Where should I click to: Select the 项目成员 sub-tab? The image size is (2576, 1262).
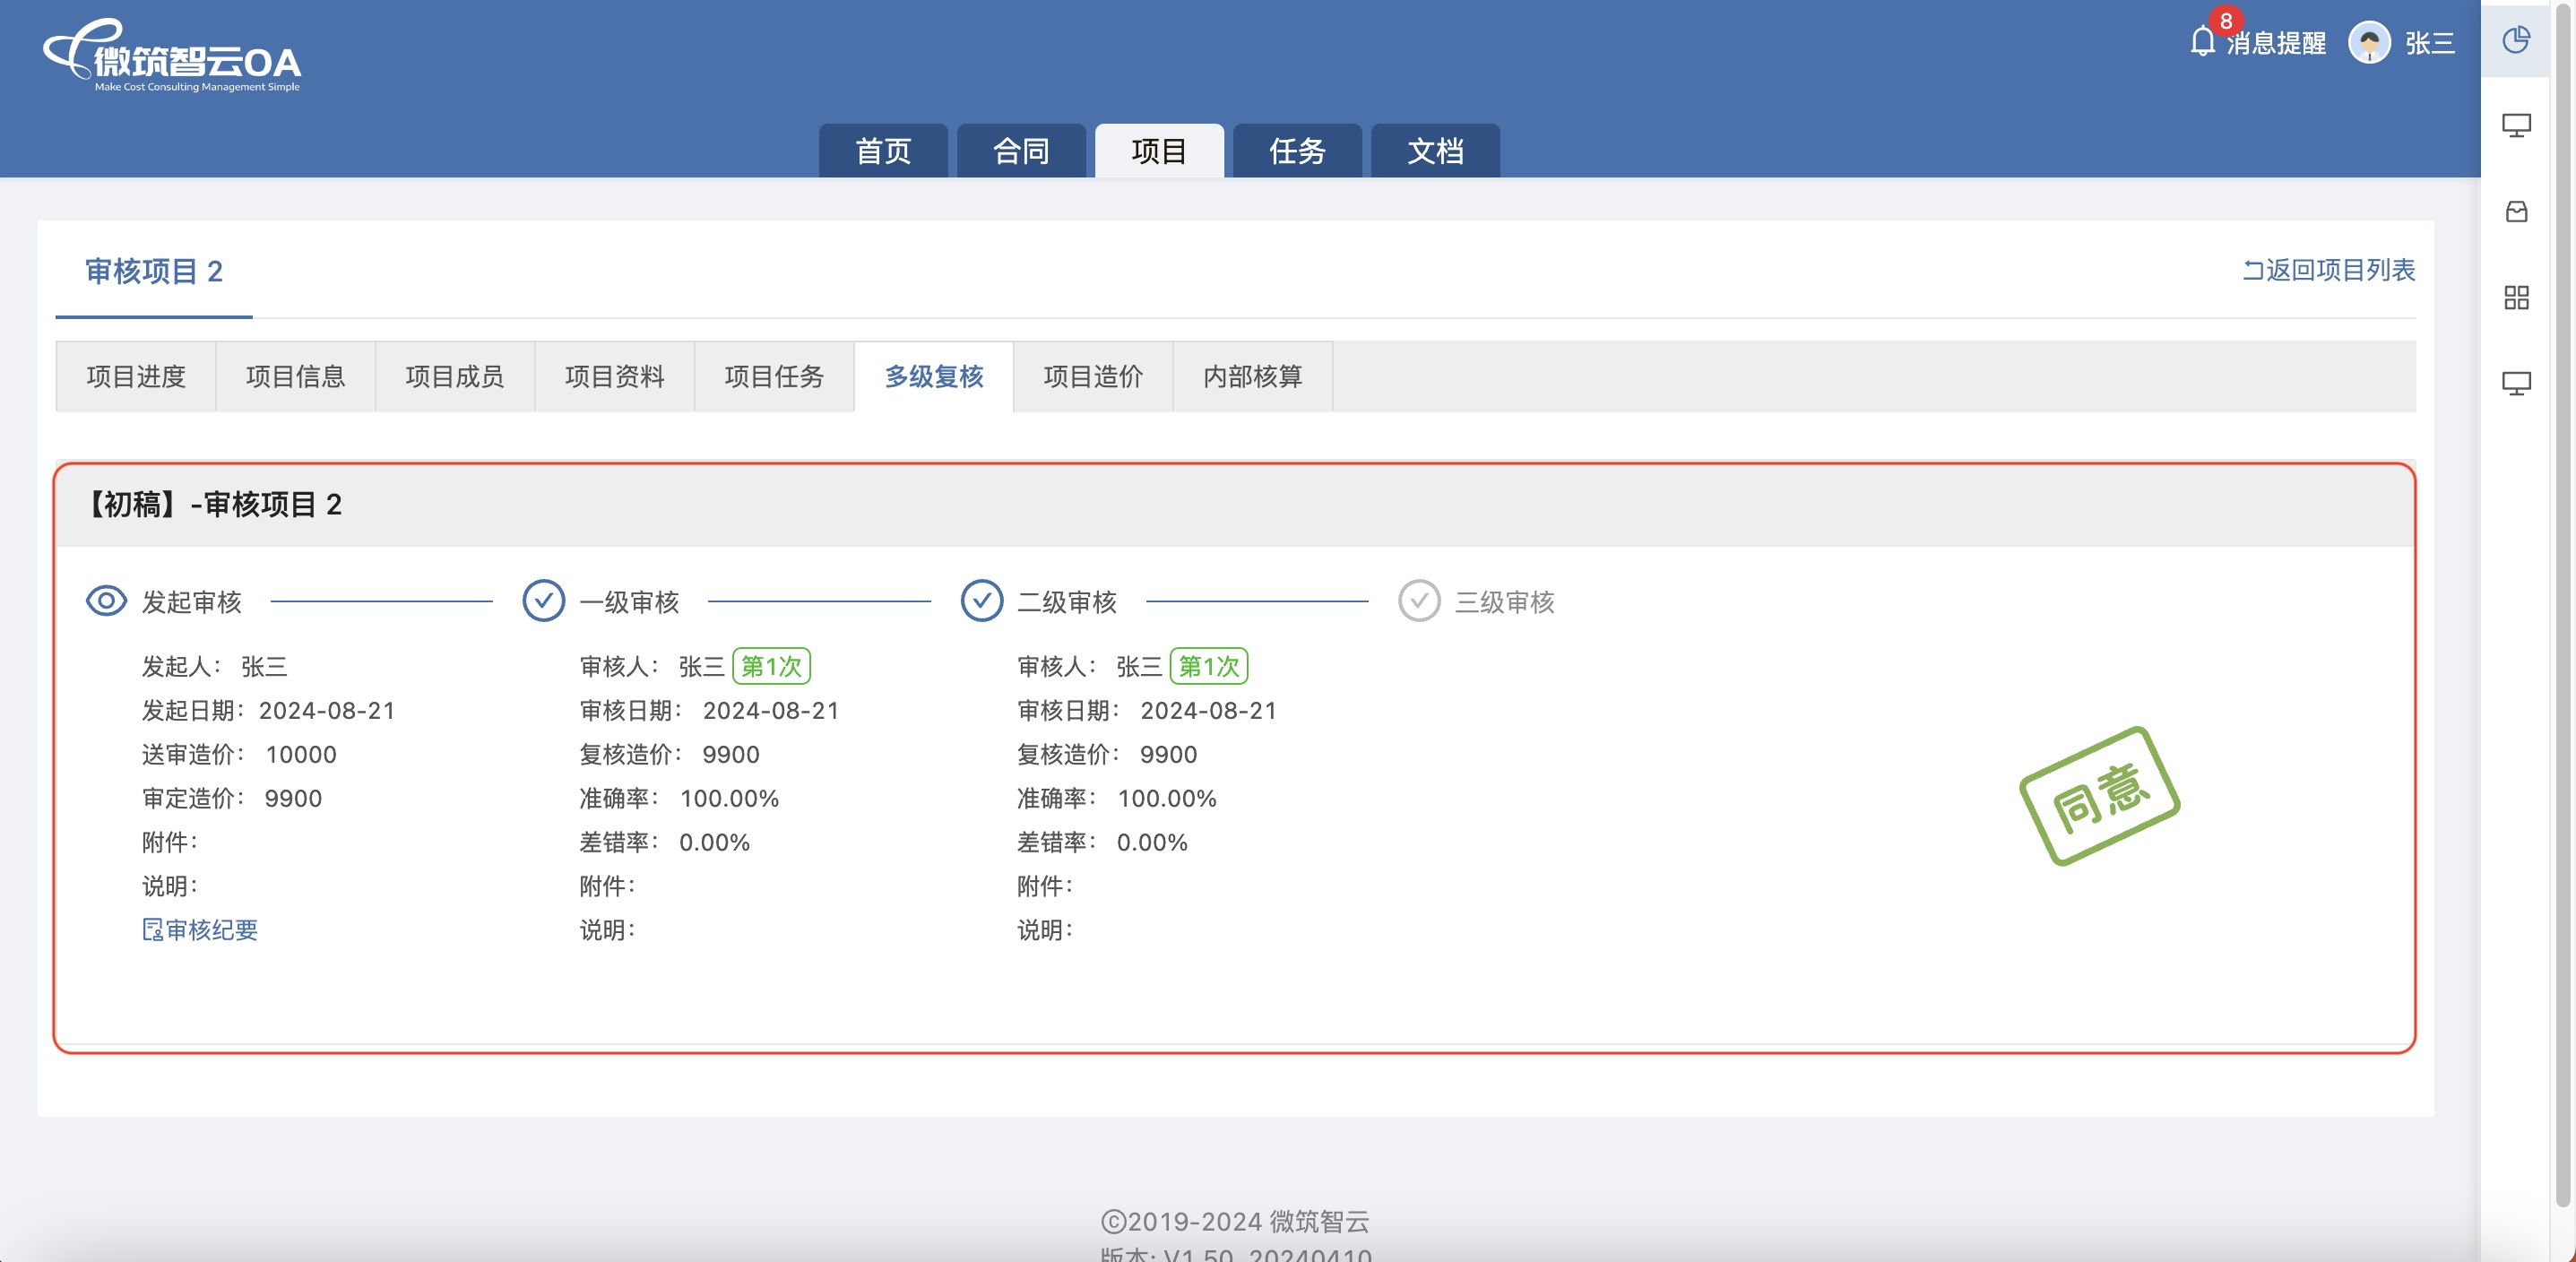[x=454, y=377]
